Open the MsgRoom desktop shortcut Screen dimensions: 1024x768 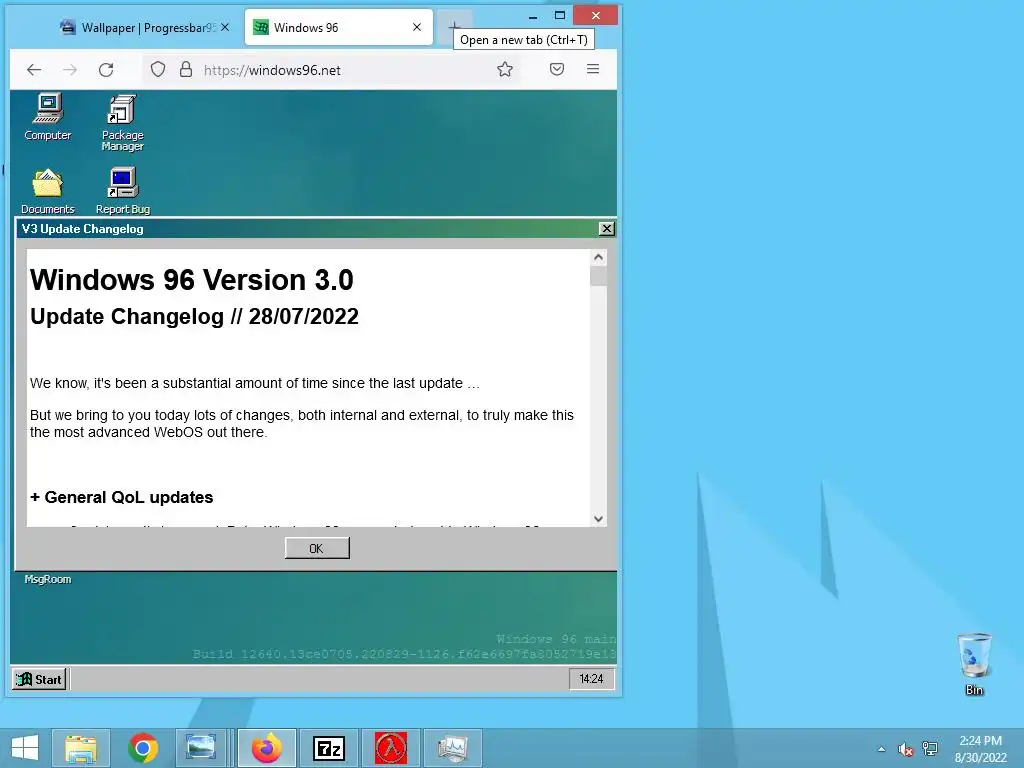[x=48, y=579]
